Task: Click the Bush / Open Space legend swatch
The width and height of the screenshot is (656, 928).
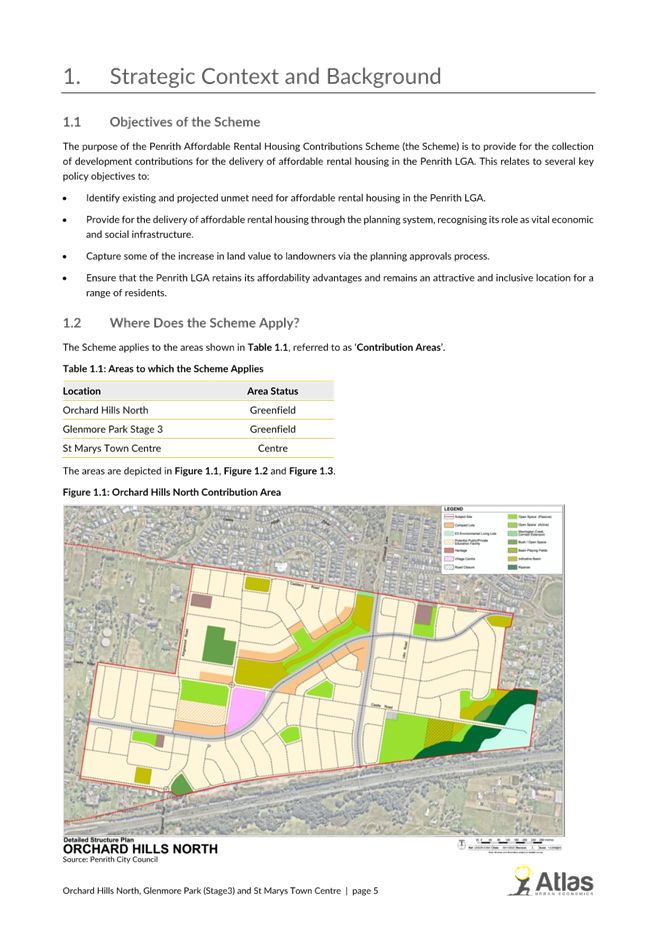Action: [513, 542]
